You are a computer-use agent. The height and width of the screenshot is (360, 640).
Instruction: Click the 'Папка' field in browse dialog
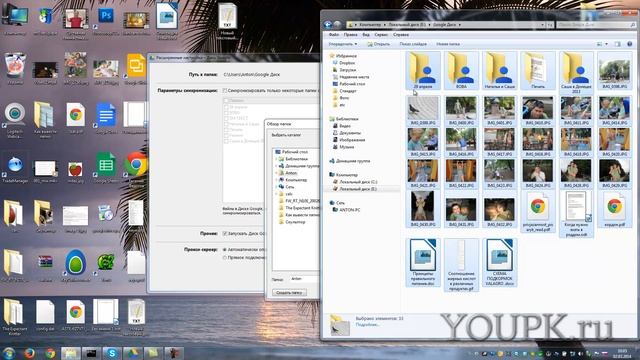coord(304,279)
